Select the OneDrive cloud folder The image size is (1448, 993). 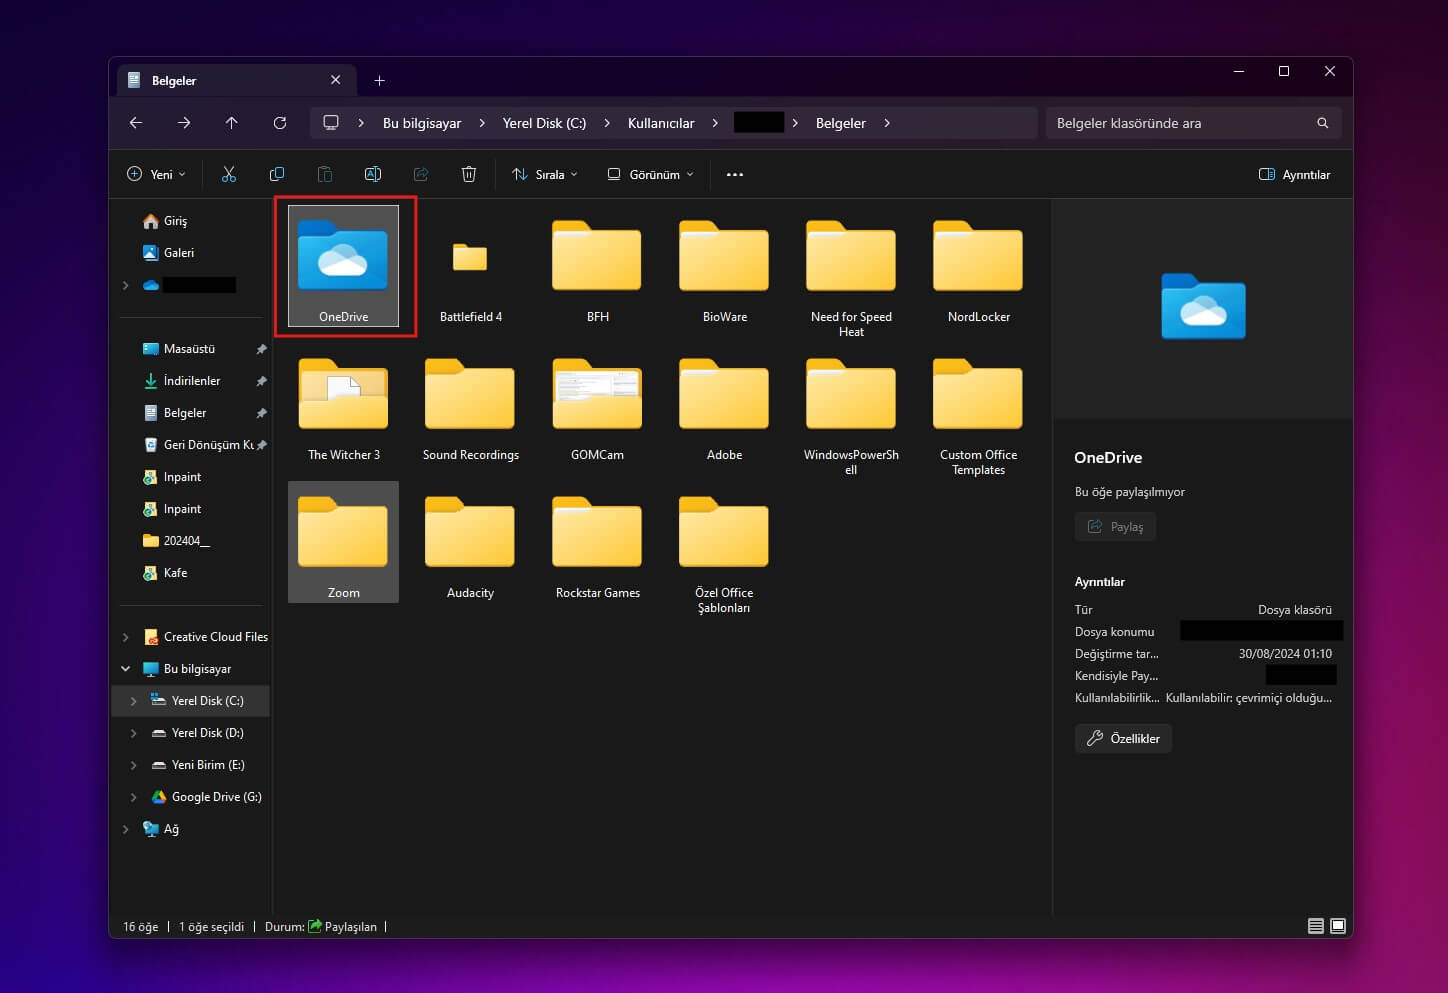343,266
